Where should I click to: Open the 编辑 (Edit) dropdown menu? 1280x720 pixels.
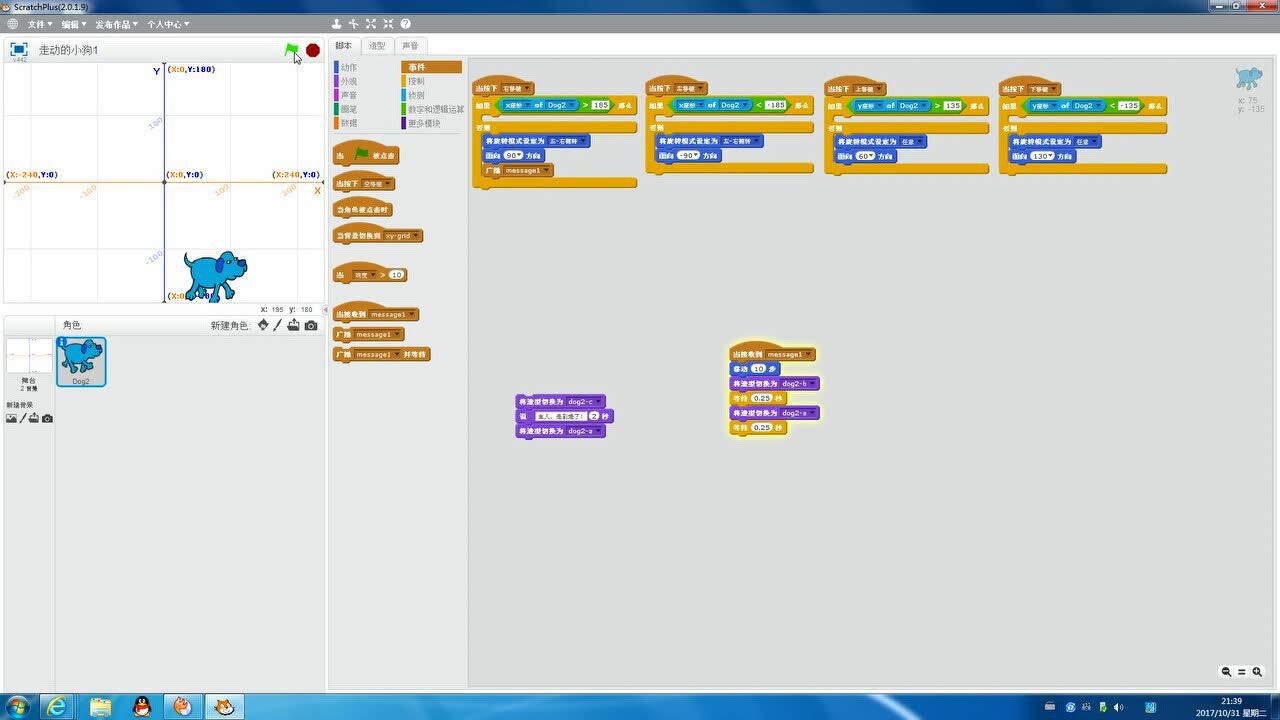coord(74,24)
